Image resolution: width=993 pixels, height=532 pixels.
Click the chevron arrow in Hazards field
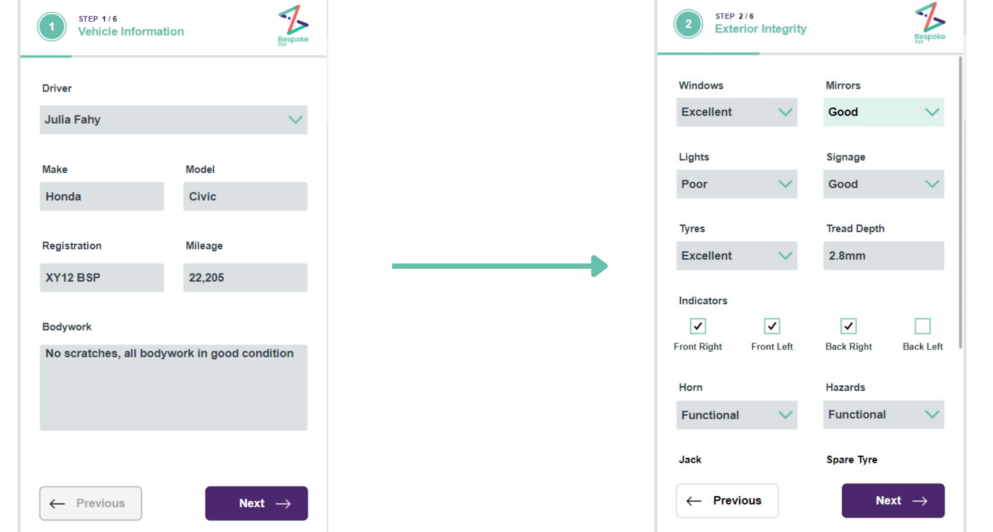click(x=932, y=415)
